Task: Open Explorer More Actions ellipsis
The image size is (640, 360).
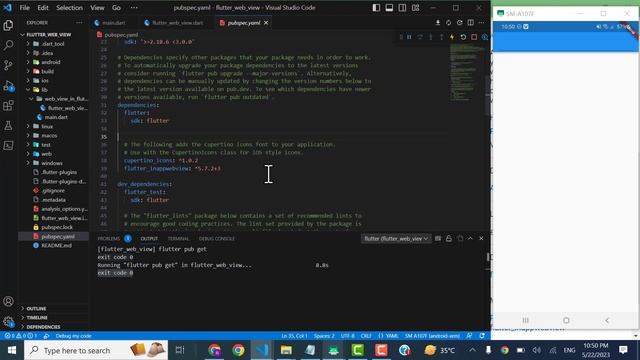Action: 79,23
